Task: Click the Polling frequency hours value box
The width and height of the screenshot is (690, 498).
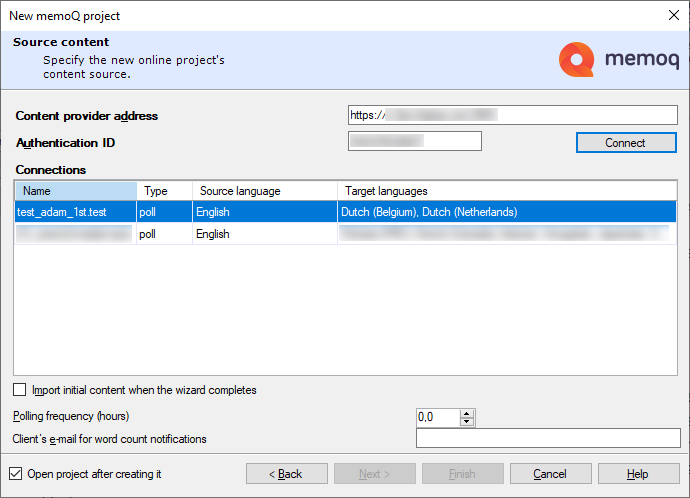Action: [437, 417]
